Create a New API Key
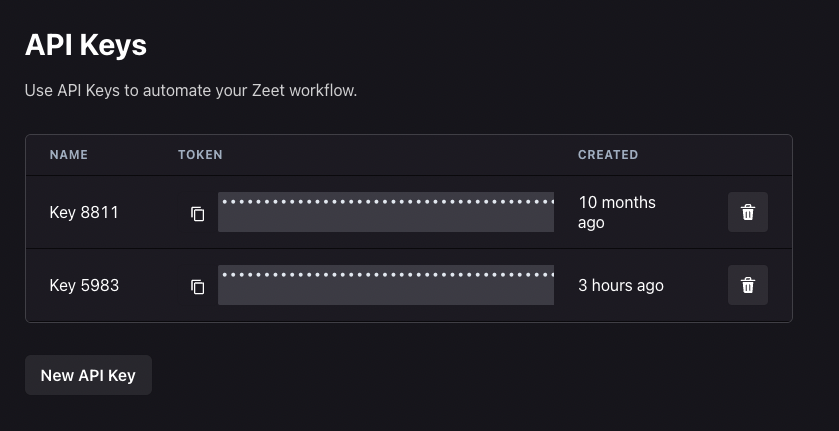The height and width of the screenshot is (431, 839). coord(88,375)
